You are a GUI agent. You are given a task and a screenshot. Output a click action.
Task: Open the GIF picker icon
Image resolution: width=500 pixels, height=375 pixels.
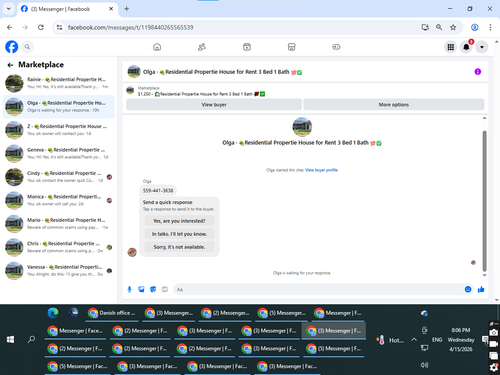165,289
